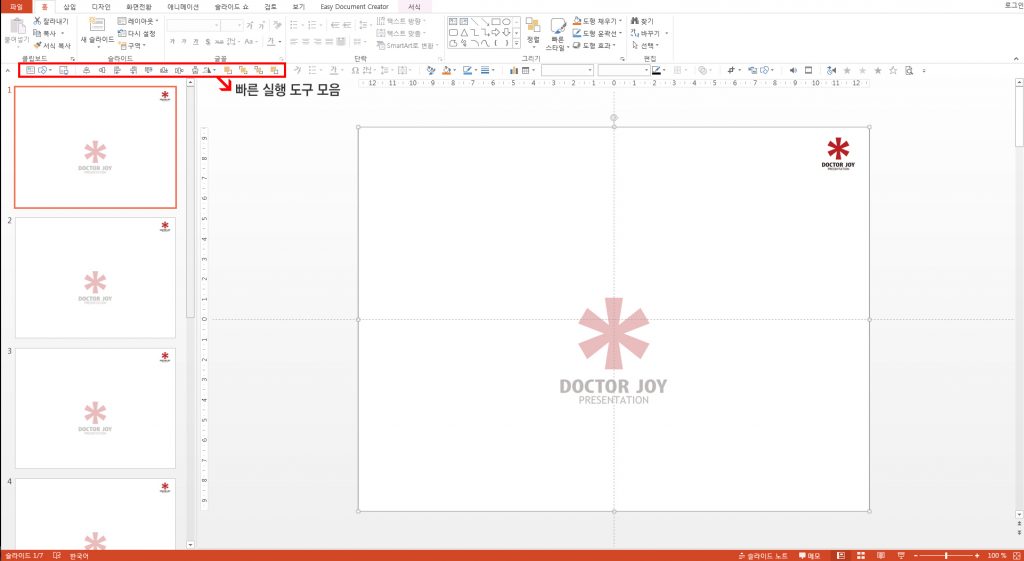Select the right arrow shape in gallery

496,33
